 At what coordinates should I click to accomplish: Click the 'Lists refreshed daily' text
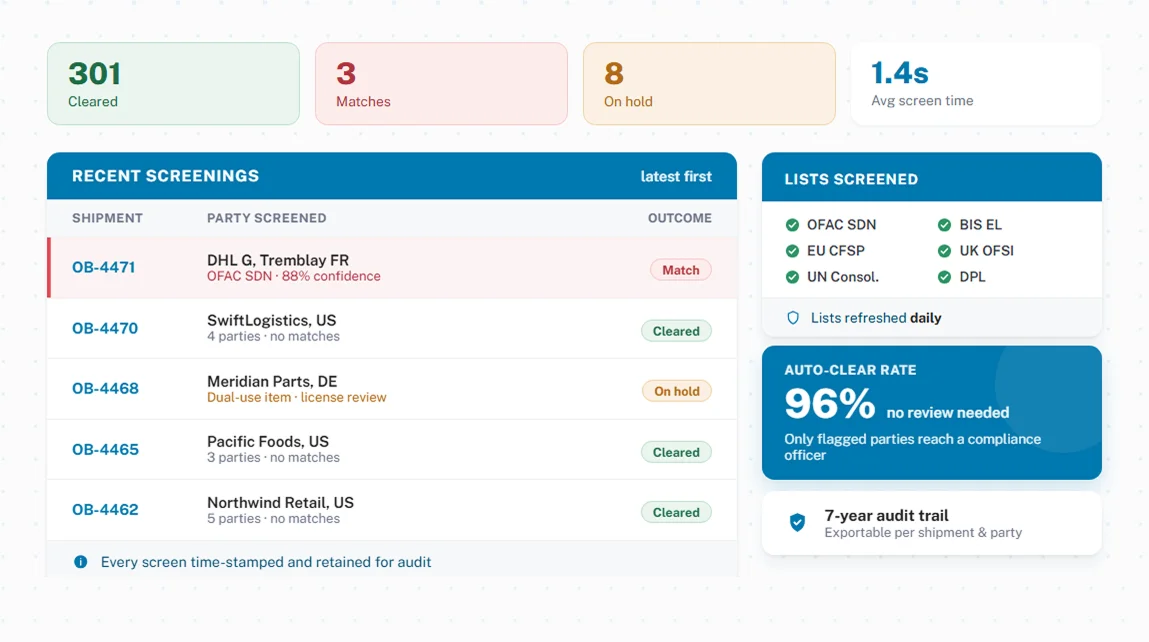pos(876,318)
